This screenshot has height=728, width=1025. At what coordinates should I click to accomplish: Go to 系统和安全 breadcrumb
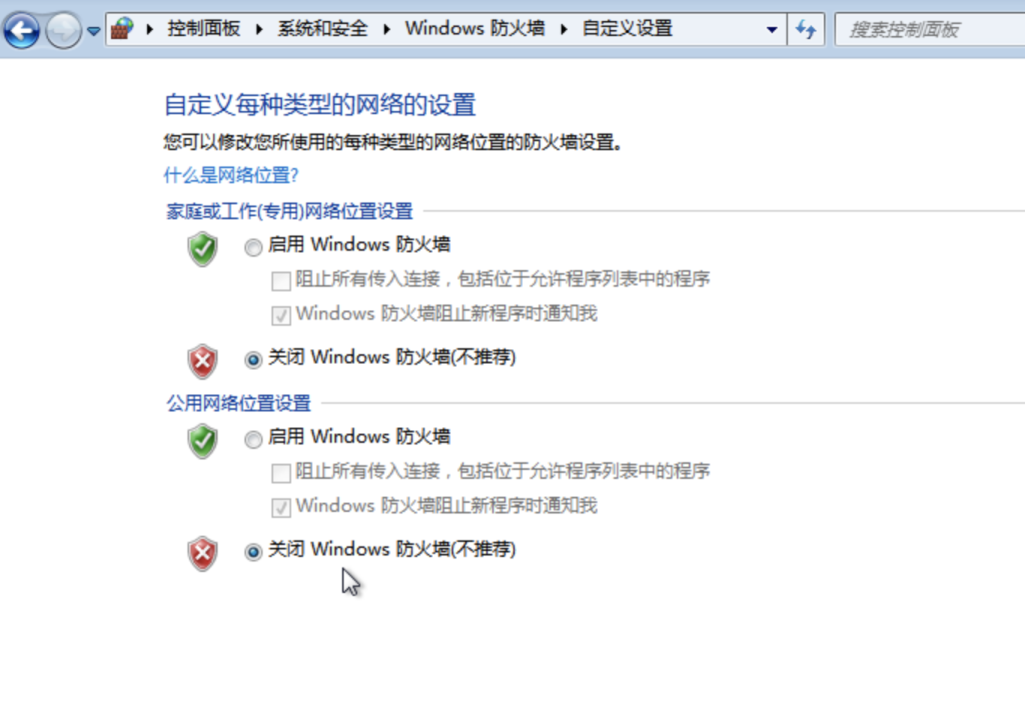[322, 29]
